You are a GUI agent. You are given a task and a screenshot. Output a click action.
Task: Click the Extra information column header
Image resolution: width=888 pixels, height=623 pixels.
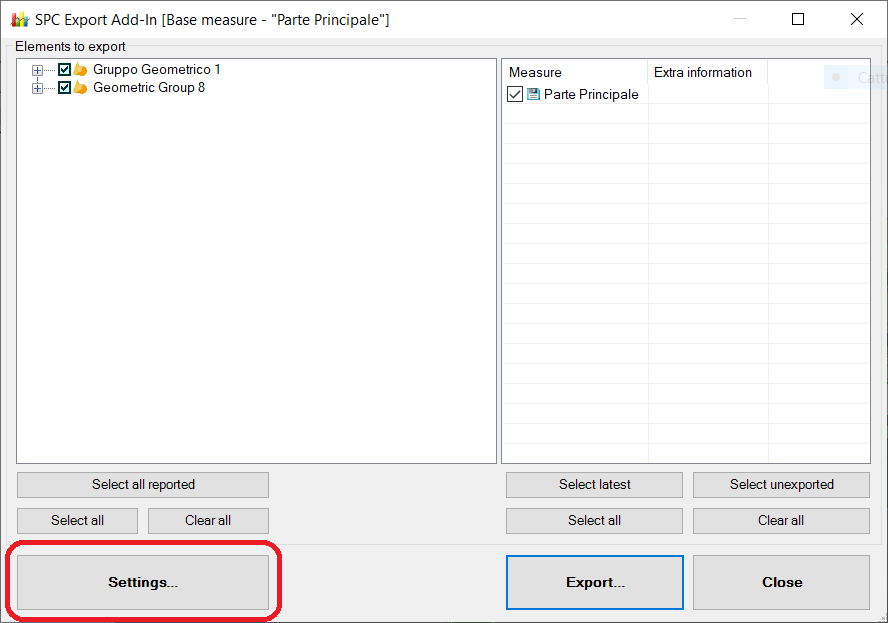[x=707, y=72]
